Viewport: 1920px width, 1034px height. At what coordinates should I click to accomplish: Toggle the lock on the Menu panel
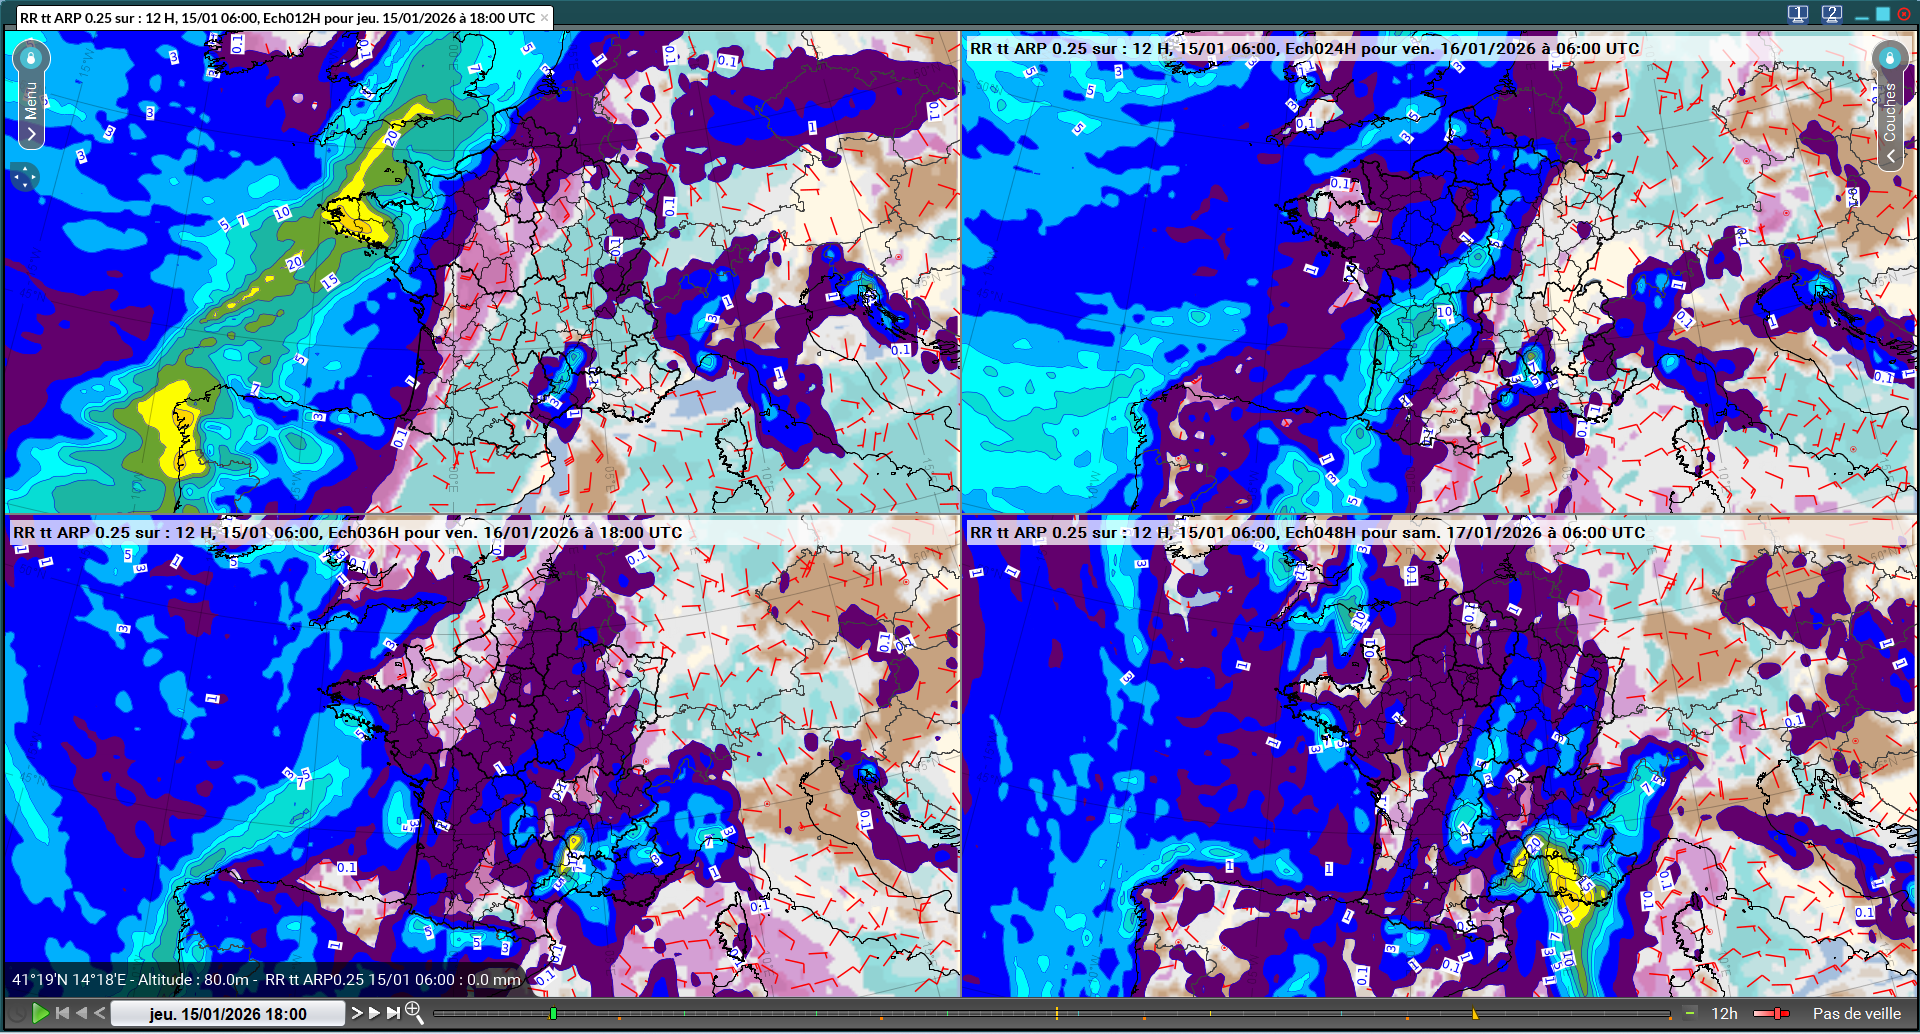[x=31, y=58]
